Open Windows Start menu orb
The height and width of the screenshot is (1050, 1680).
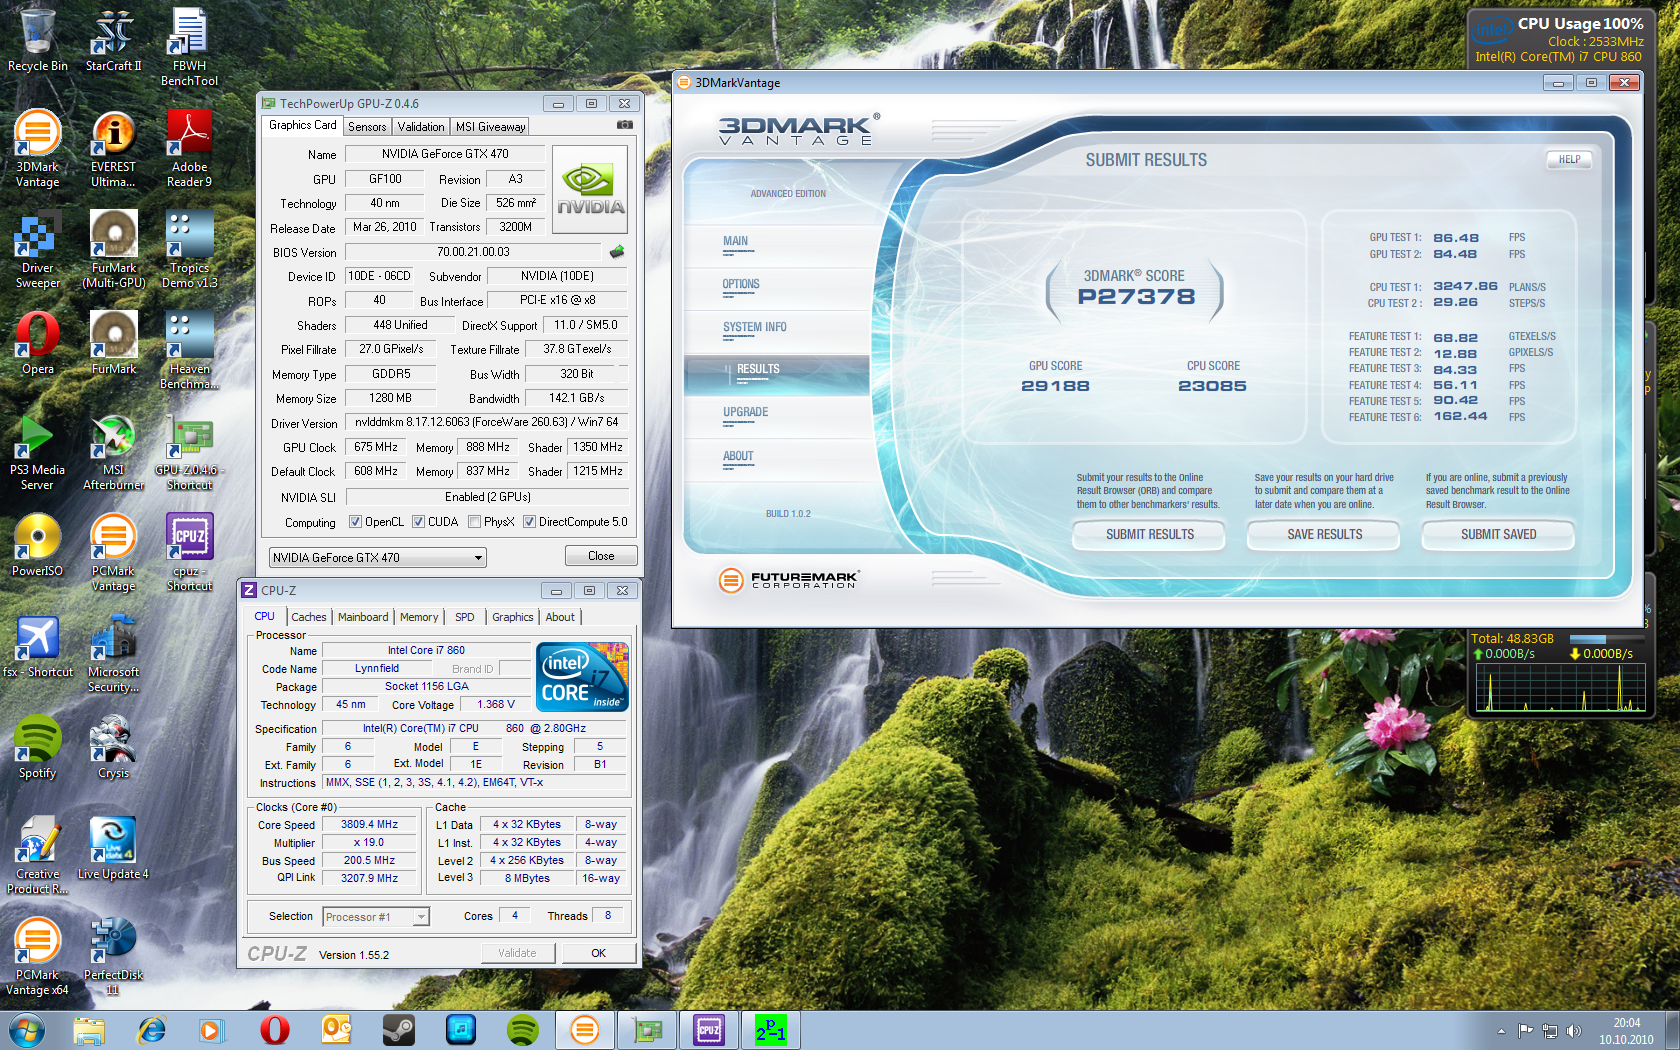coord(27,1030)
